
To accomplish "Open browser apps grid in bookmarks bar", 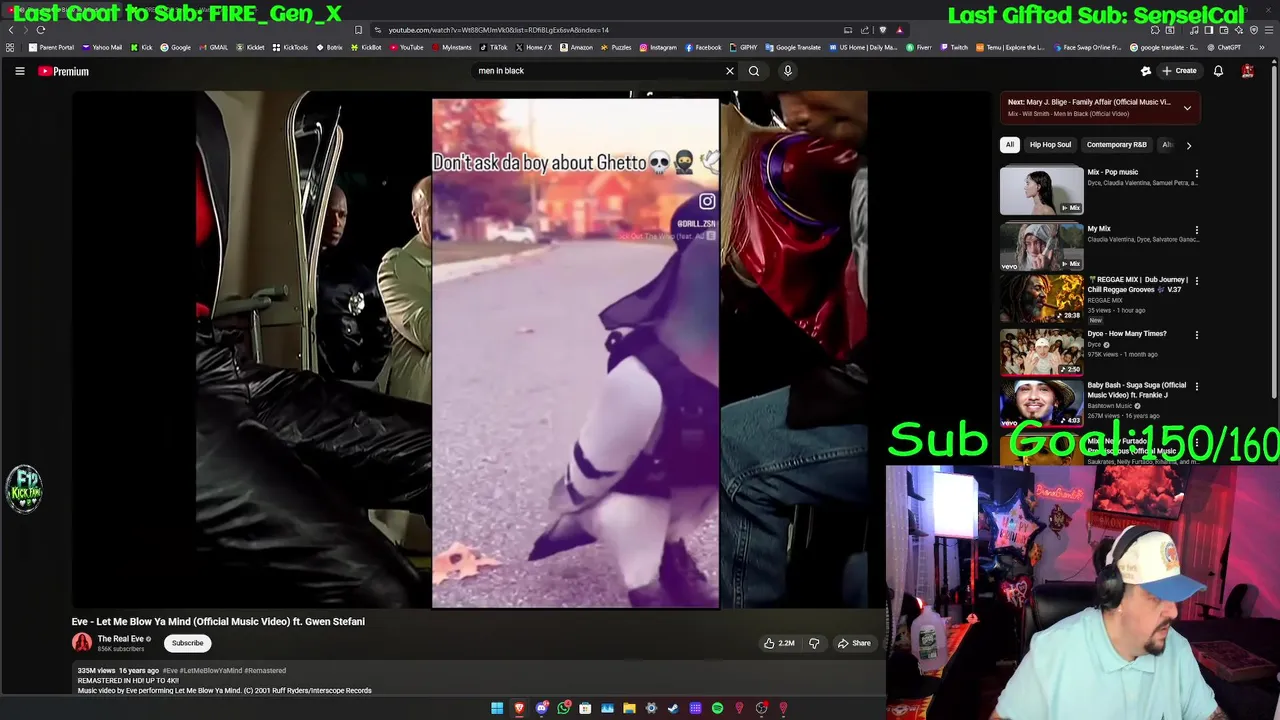I will click(10, 47).
